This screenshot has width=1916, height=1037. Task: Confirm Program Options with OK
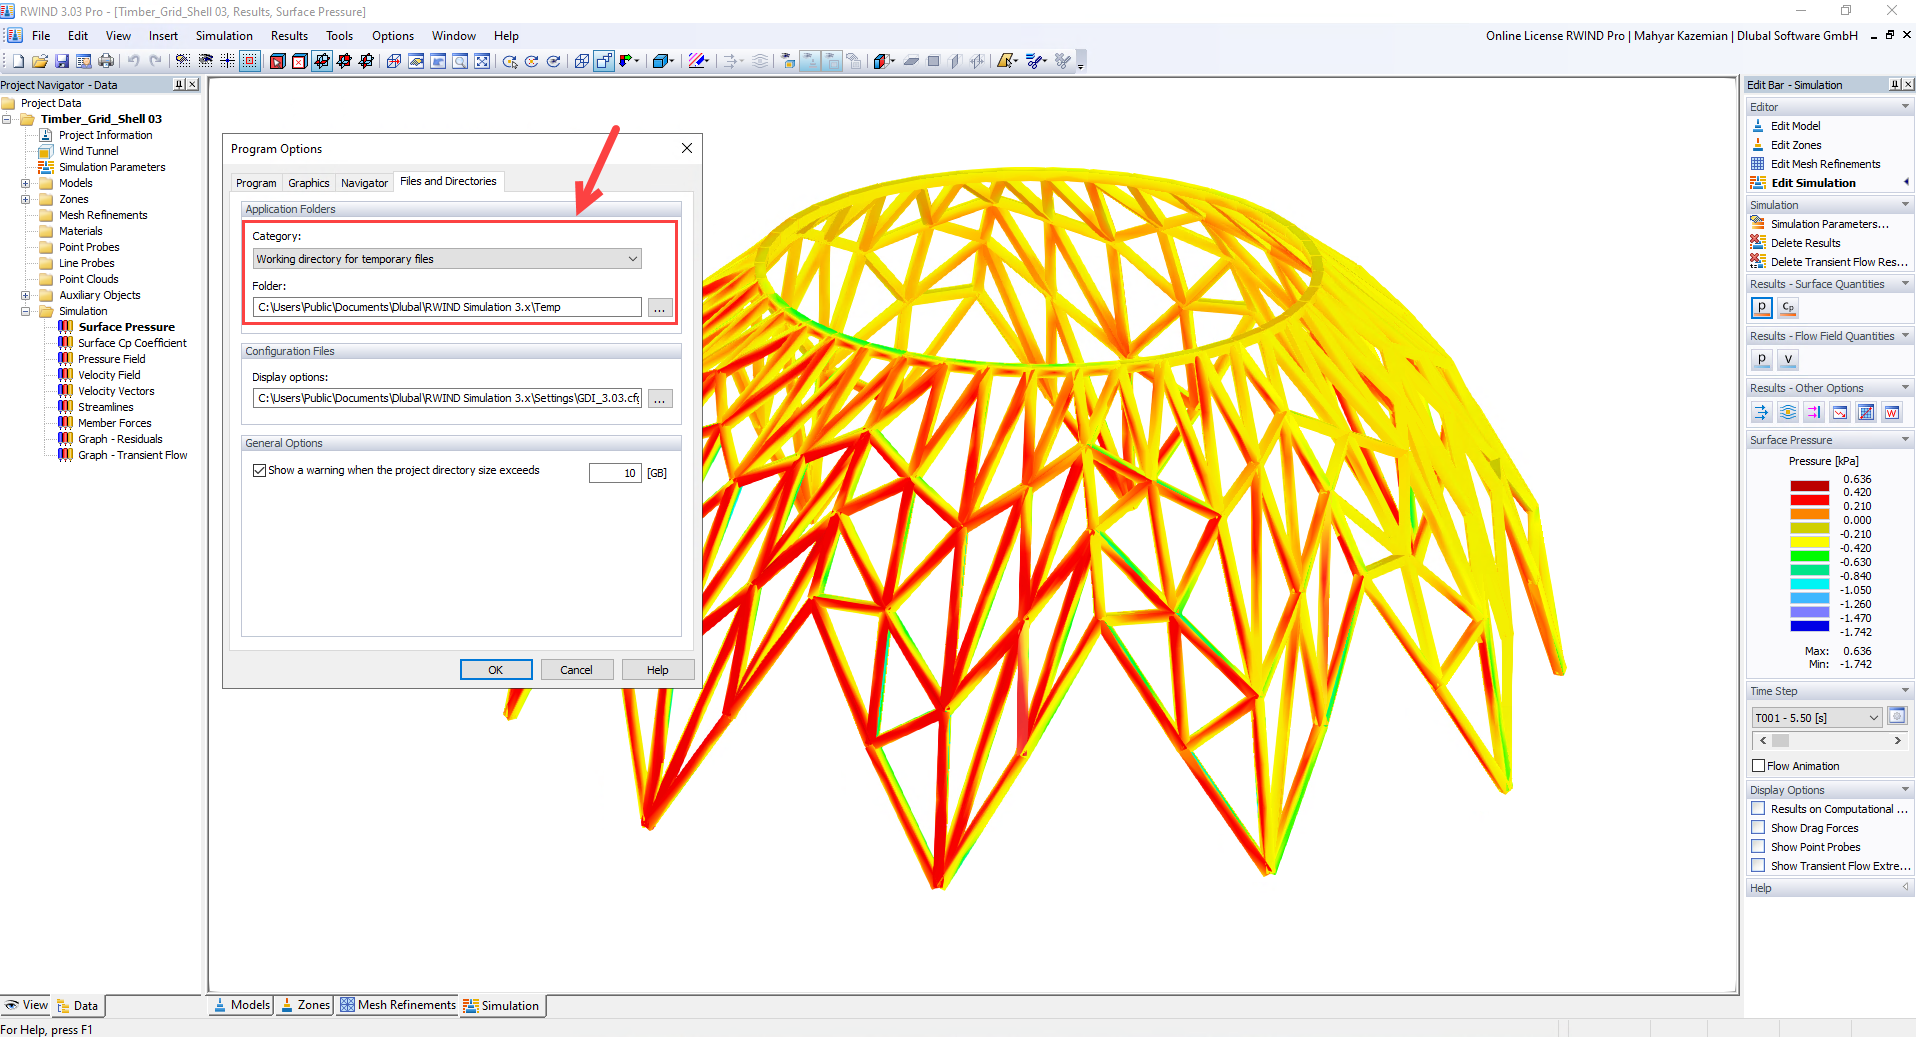tap(496, 669)
